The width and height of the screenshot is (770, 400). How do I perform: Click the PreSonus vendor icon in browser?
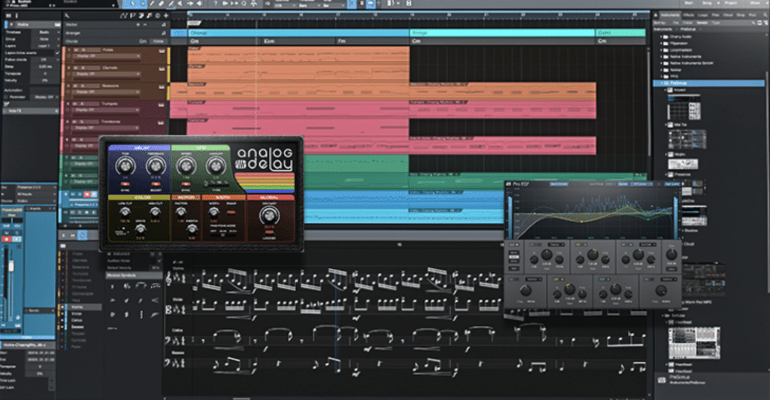tap(666, 83)
